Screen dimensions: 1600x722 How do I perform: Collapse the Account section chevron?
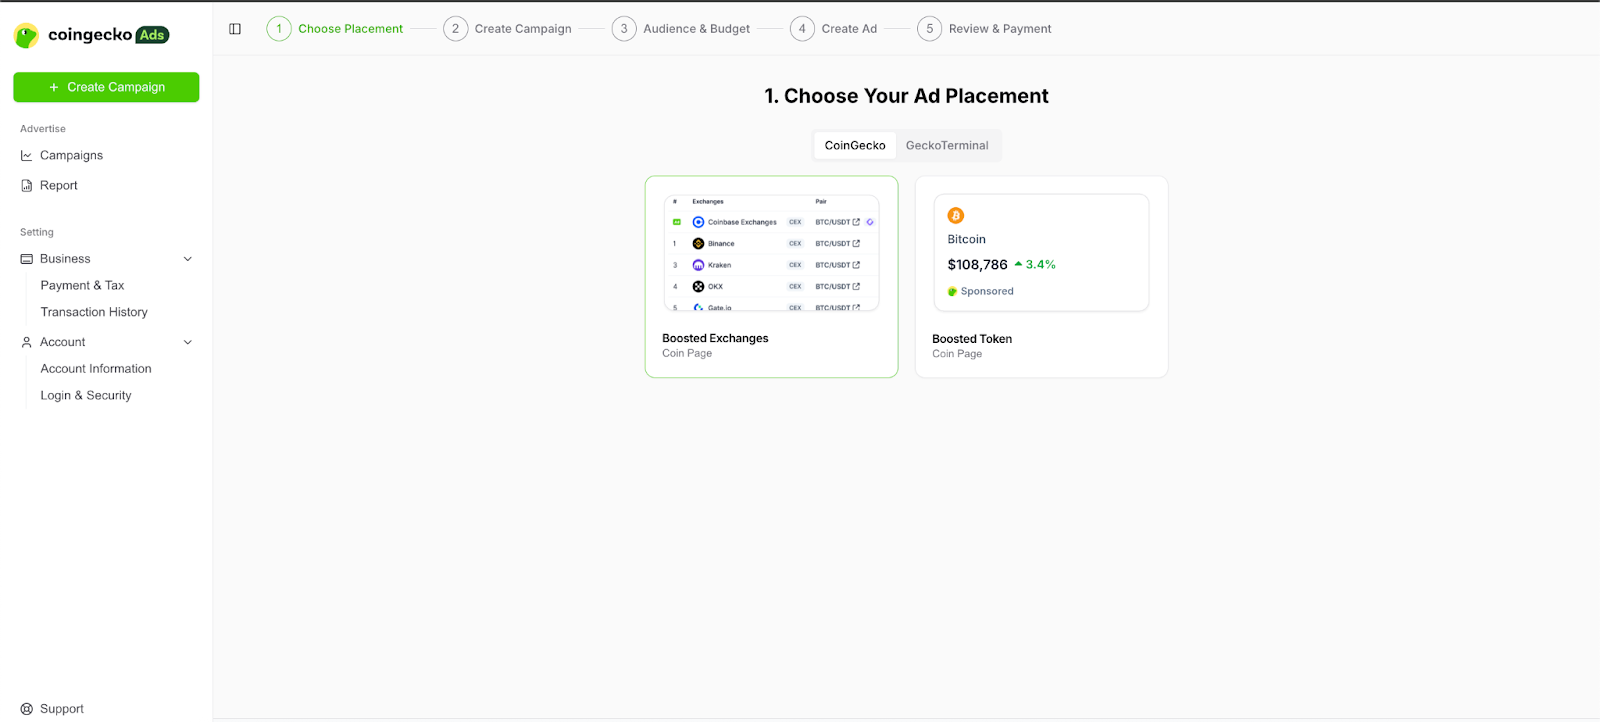[x=188, y=342]
